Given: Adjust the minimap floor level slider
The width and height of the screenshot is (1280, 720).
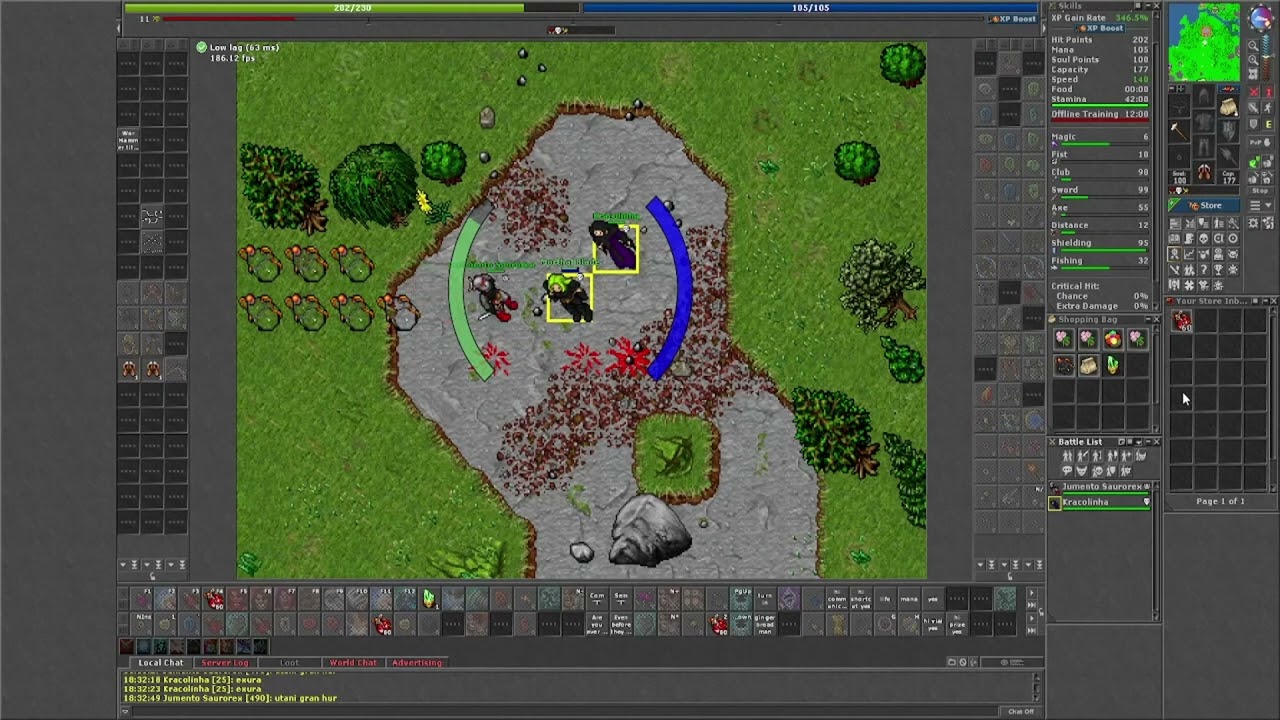Looking at the screenshot, I should [x=1267, y=56].
